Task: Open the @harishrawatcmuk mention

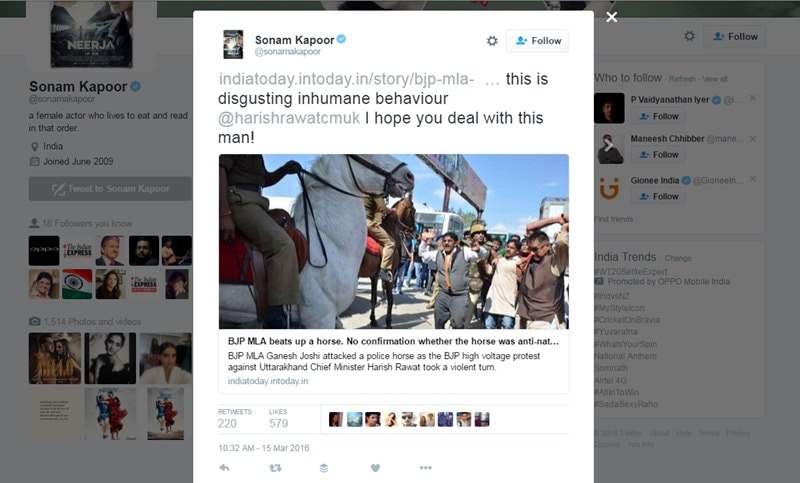Action: (289, 118)
